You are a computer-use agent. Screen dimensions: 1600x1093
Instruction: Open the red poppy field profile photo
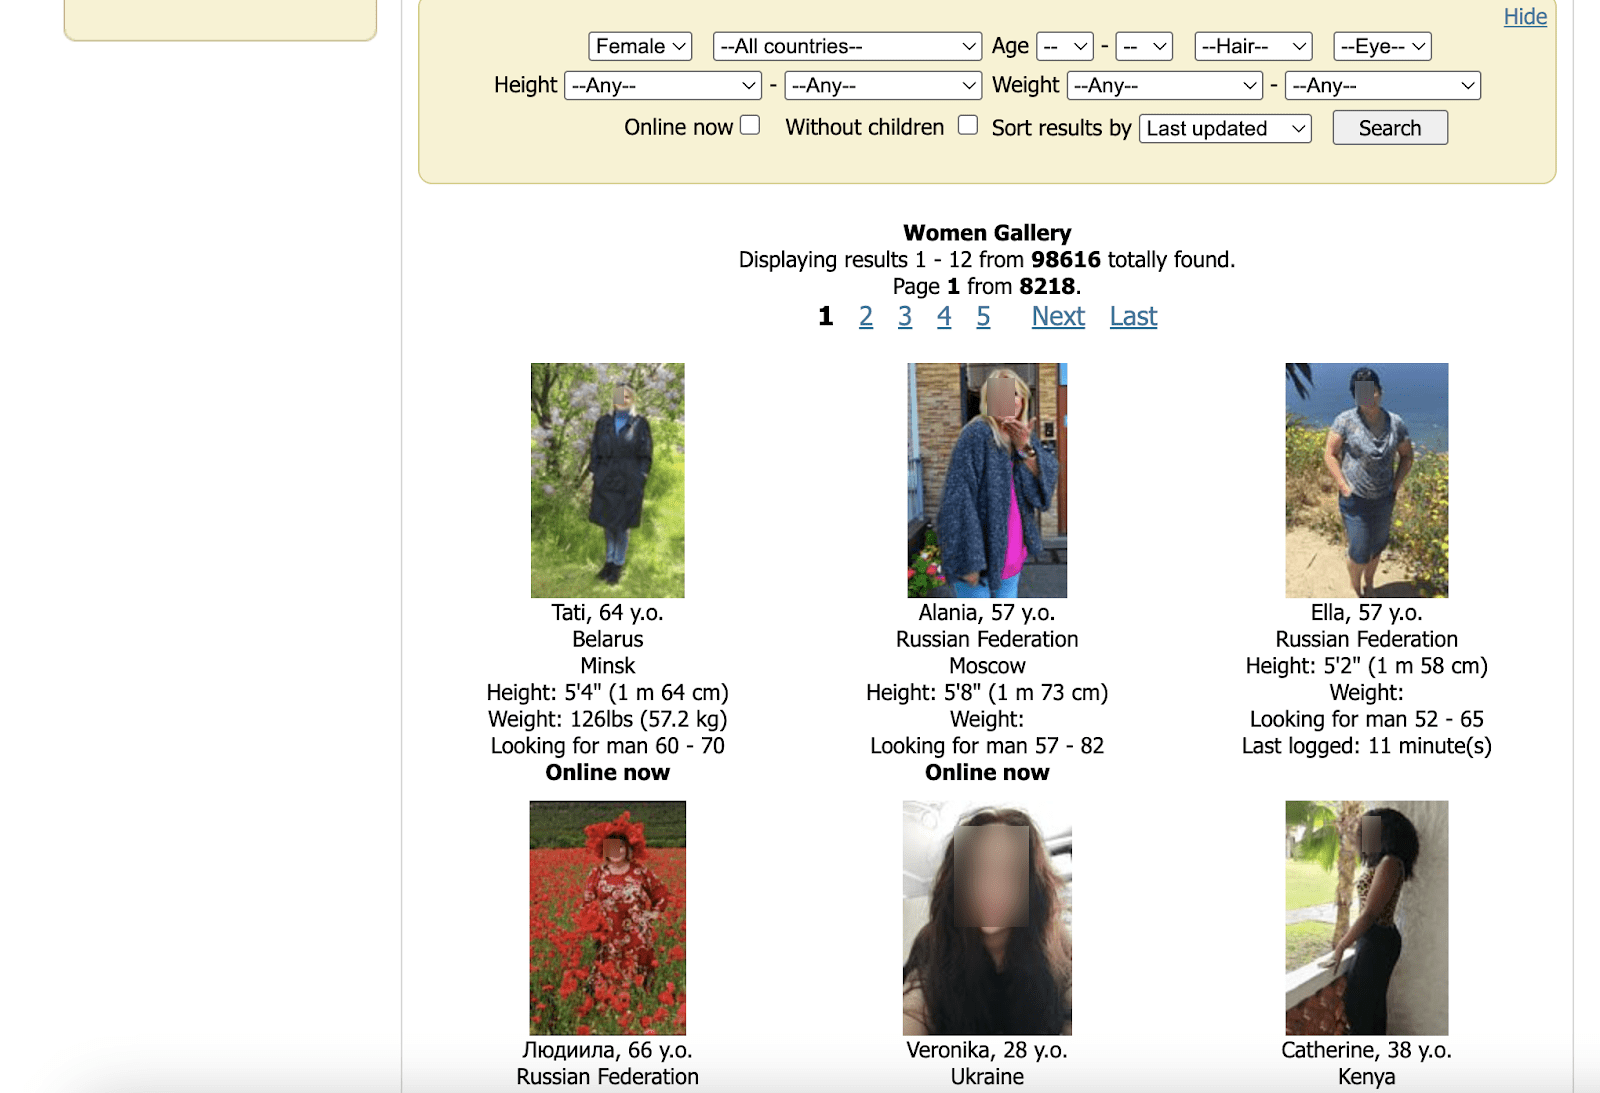(x=607, y=917)
